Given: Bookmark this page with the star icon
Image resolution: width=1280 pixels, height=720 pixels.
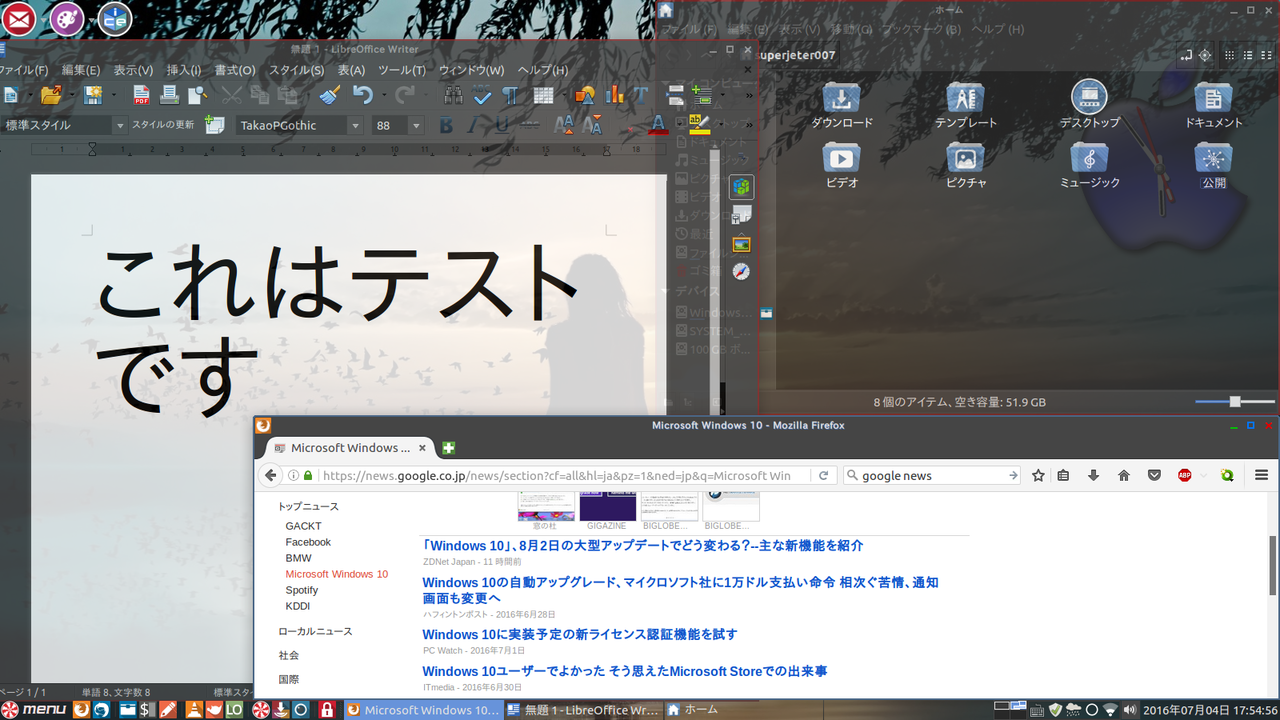Looking at the screenshot, I should point(1038,476).
